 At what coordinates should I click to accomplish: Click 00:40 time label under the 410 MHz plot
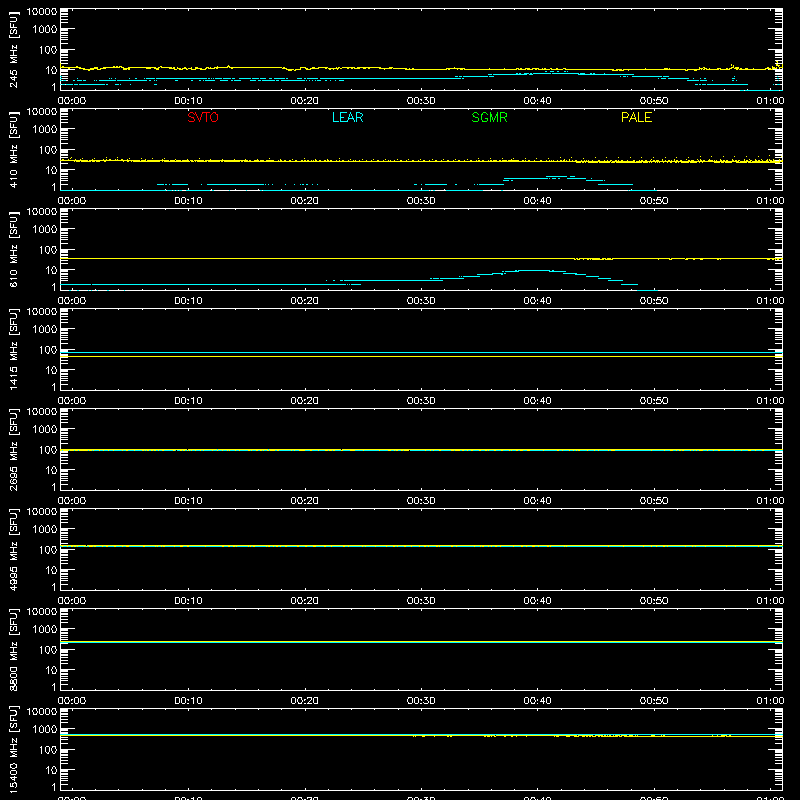click(x=537, y=201)
